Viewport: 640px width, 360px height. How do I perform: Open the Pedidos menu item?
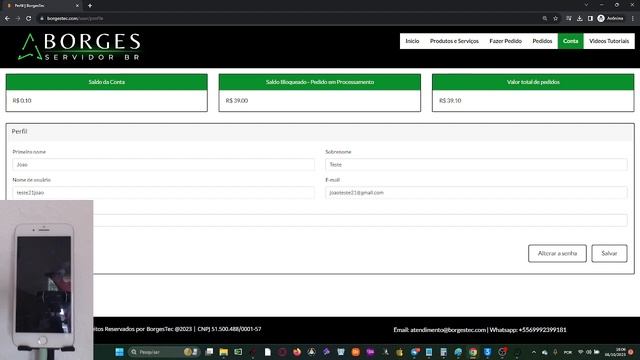pos(542,41)
